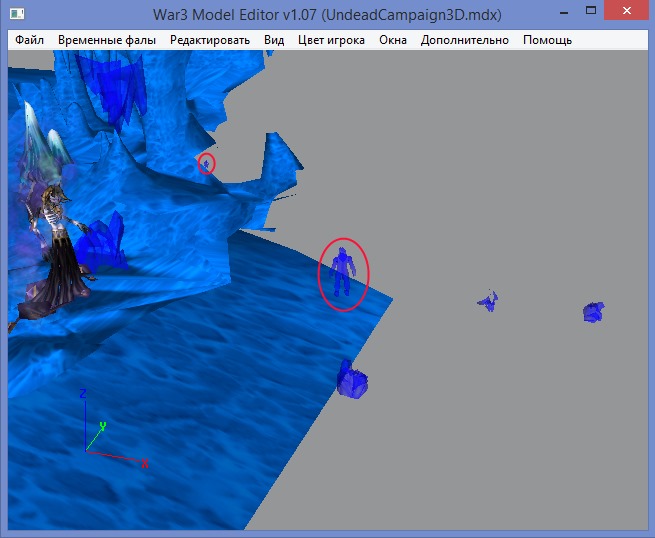The width and height of the screenshot is (655, 538).
Task: Click the XYZ axis gizmo
Action: tap(113, 428)
